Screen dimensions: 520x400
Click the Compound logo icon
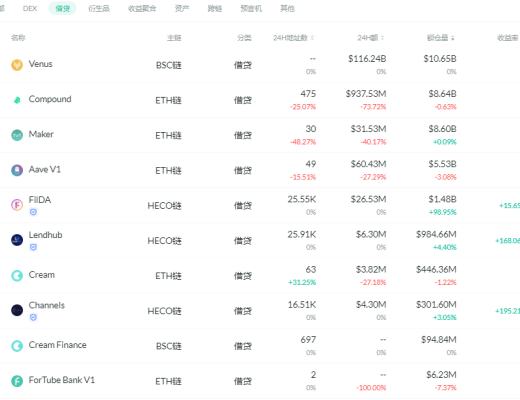(17, 100)
